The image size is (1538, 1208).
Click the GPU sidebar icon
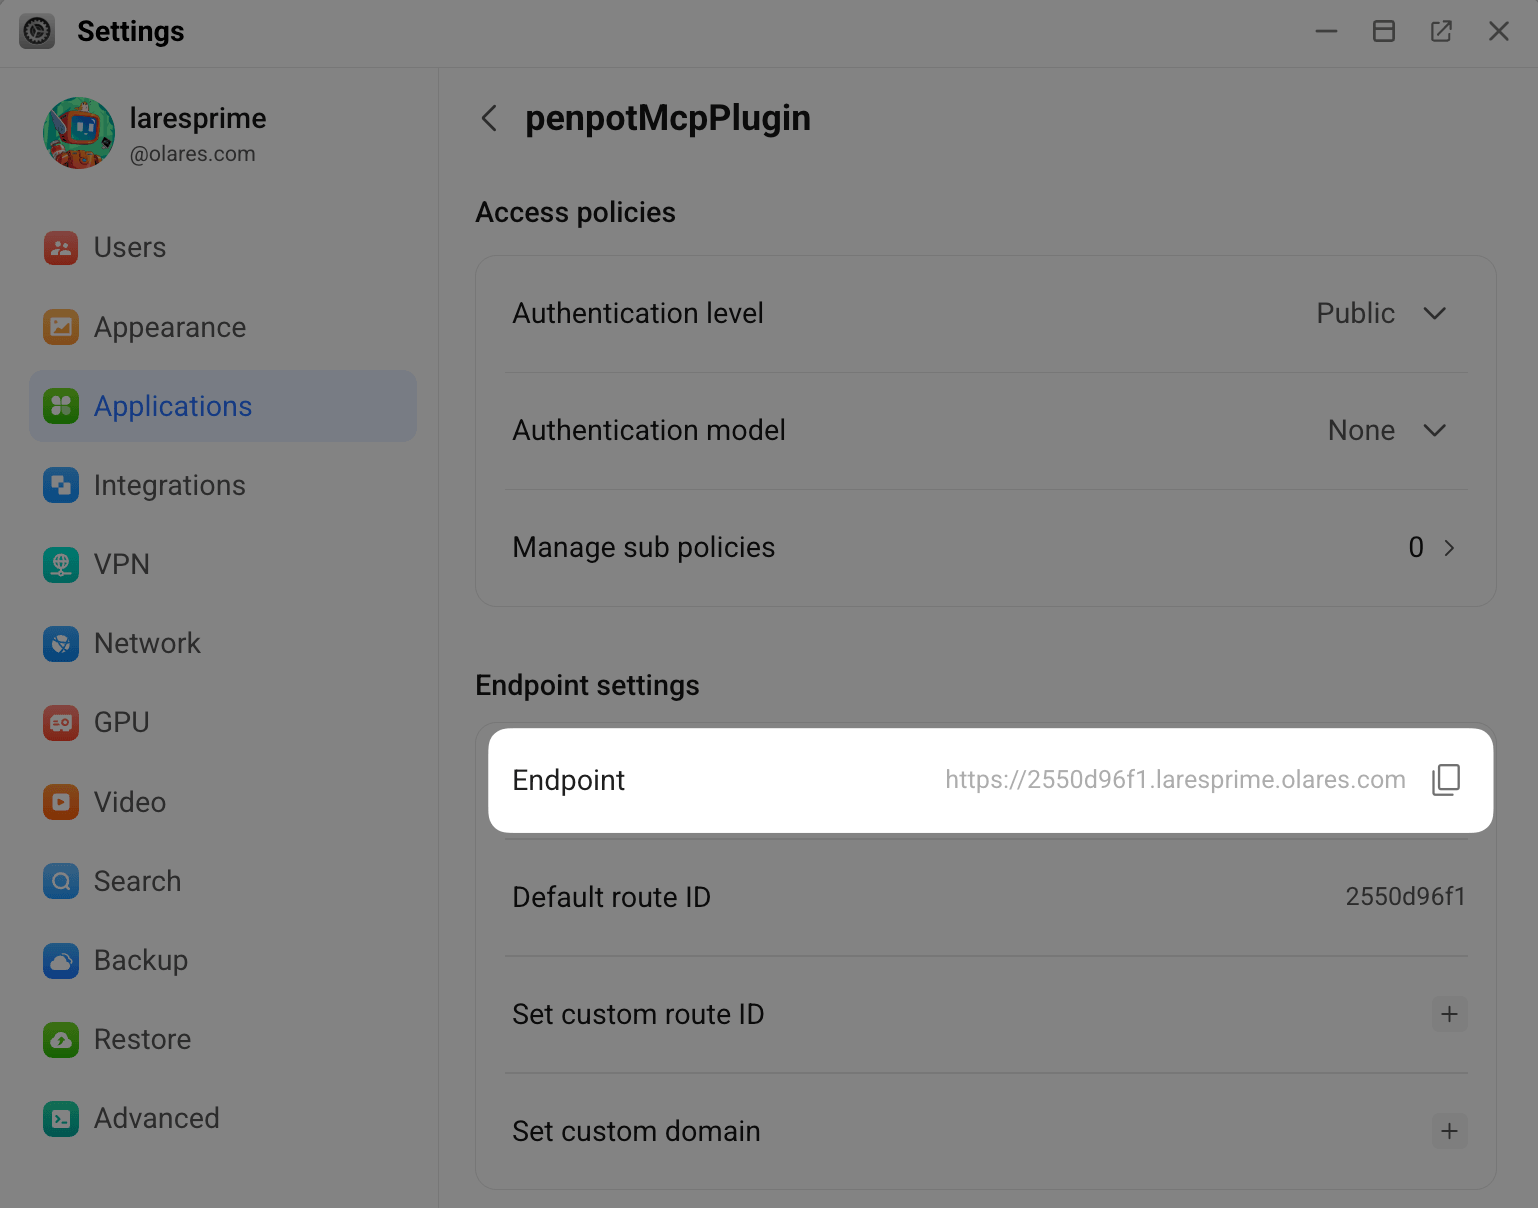[61, 722]
